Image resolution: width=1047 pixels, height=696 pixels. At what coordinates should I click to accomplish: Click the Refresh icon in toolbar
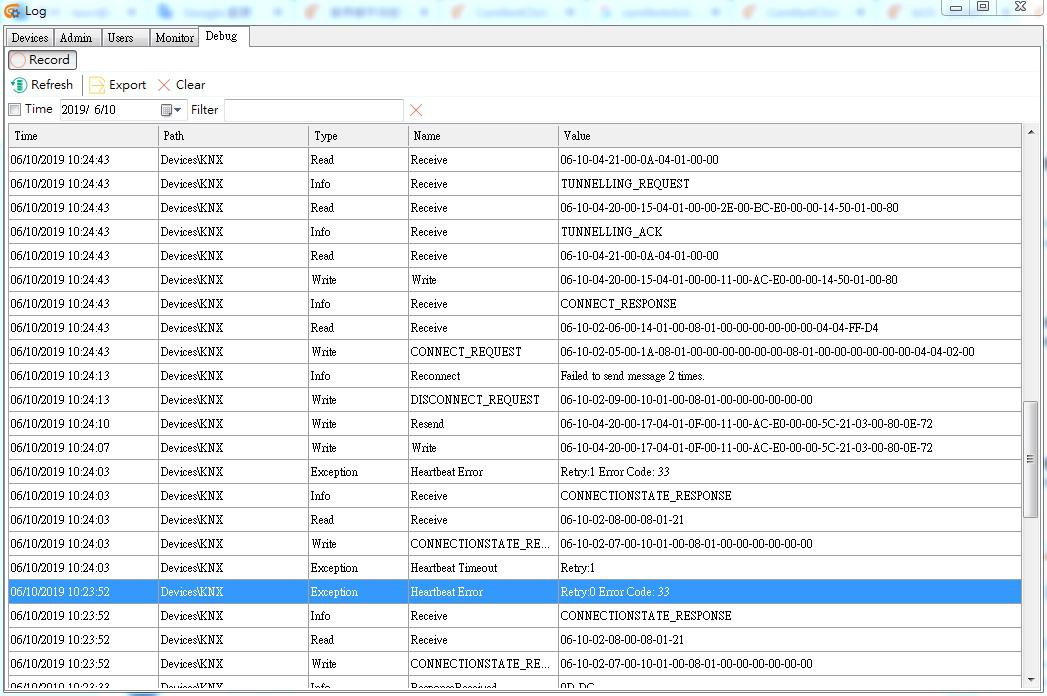[19, 85]
